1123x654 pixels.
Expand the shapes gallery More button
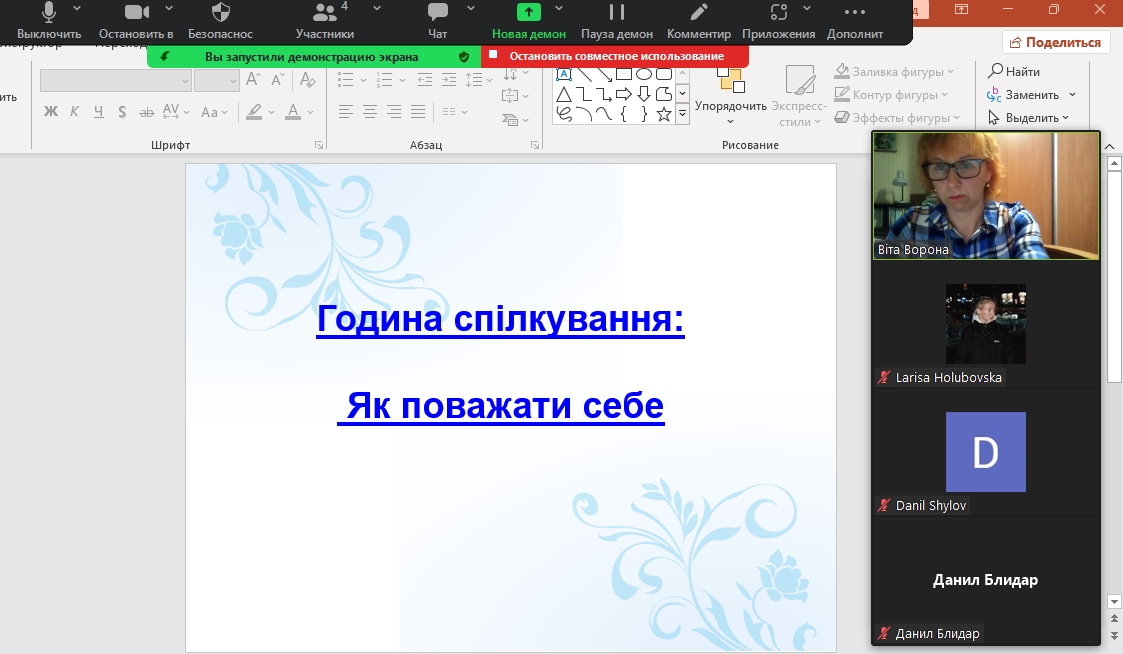(683, 112)
